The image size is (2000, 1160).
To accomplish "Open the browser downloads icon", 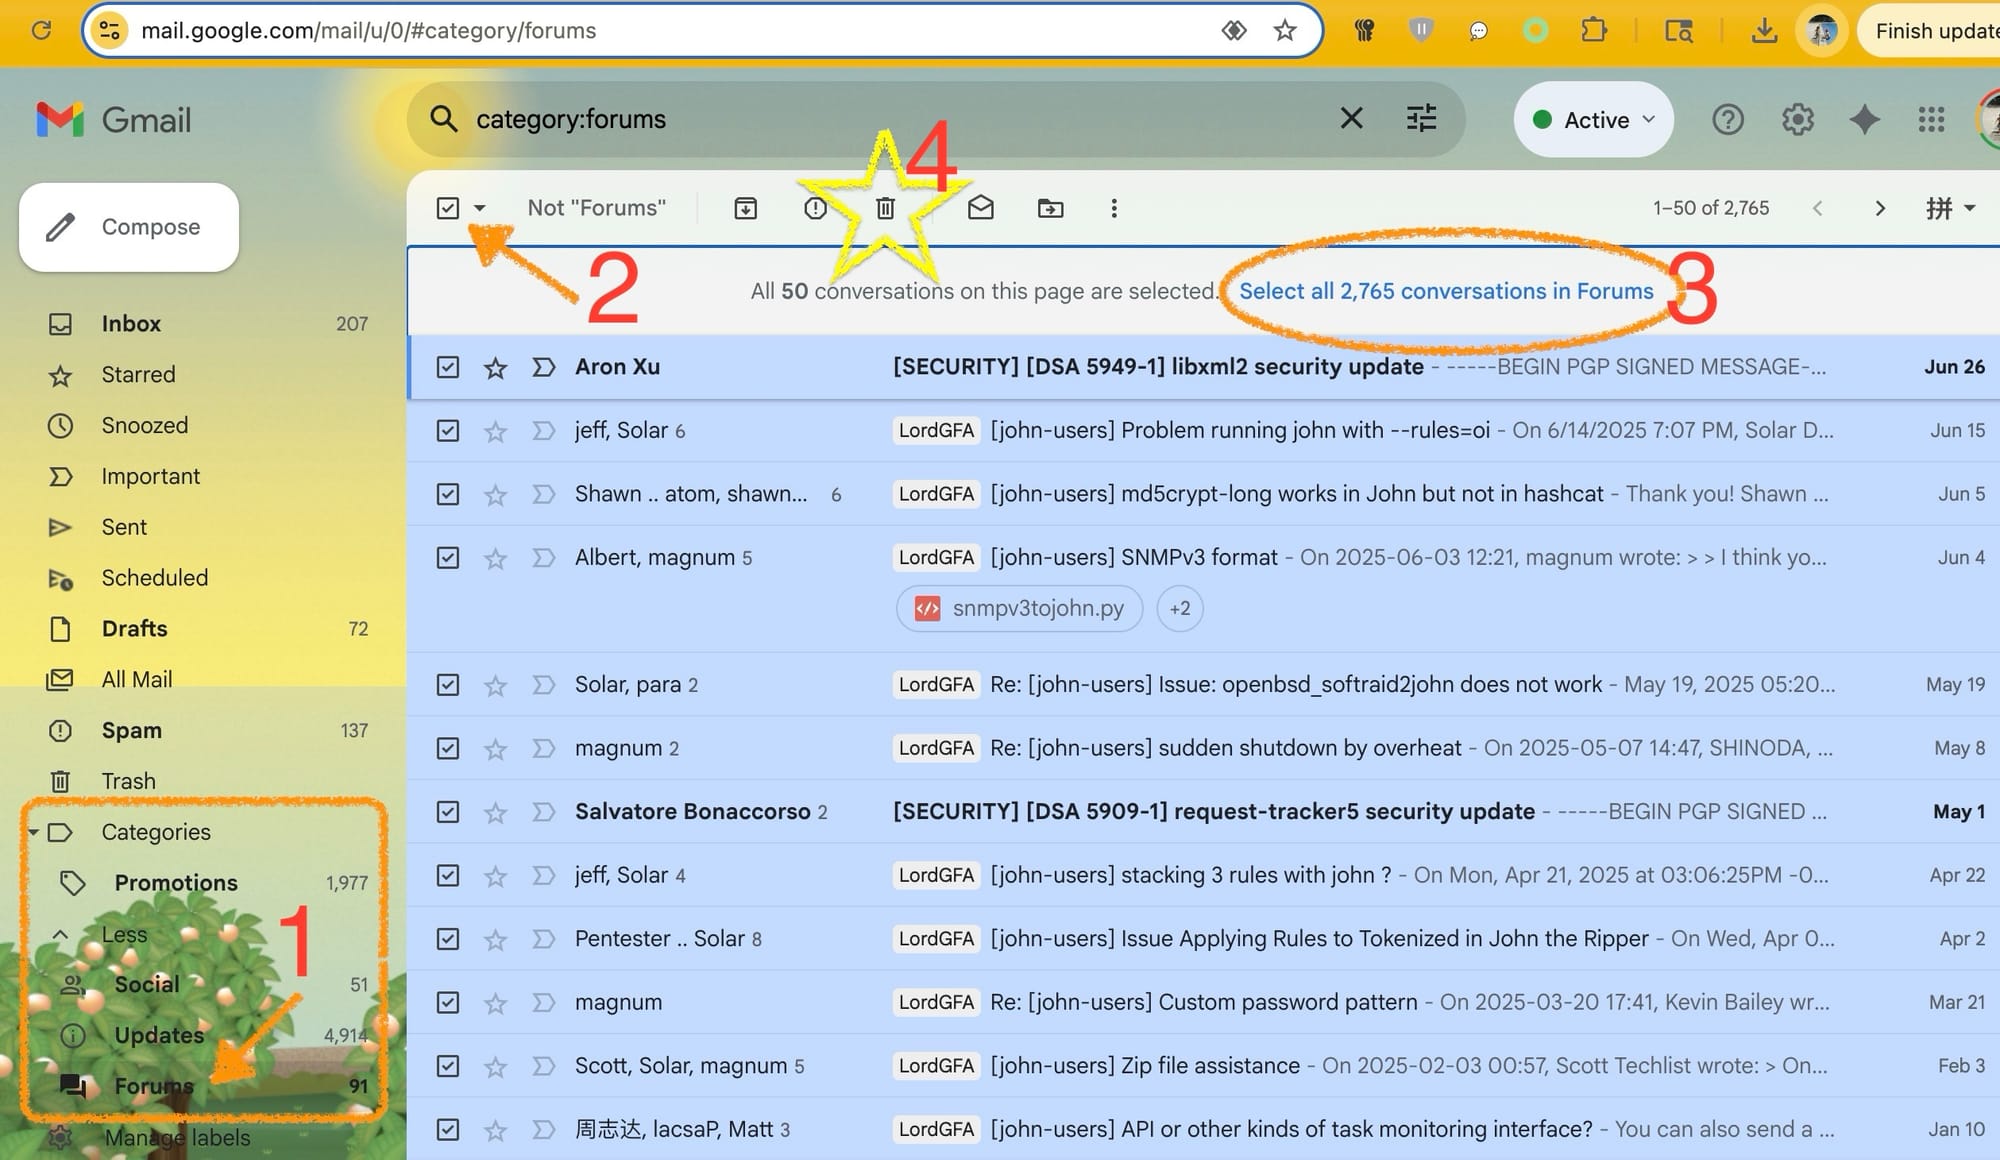I will [1764, 31].
